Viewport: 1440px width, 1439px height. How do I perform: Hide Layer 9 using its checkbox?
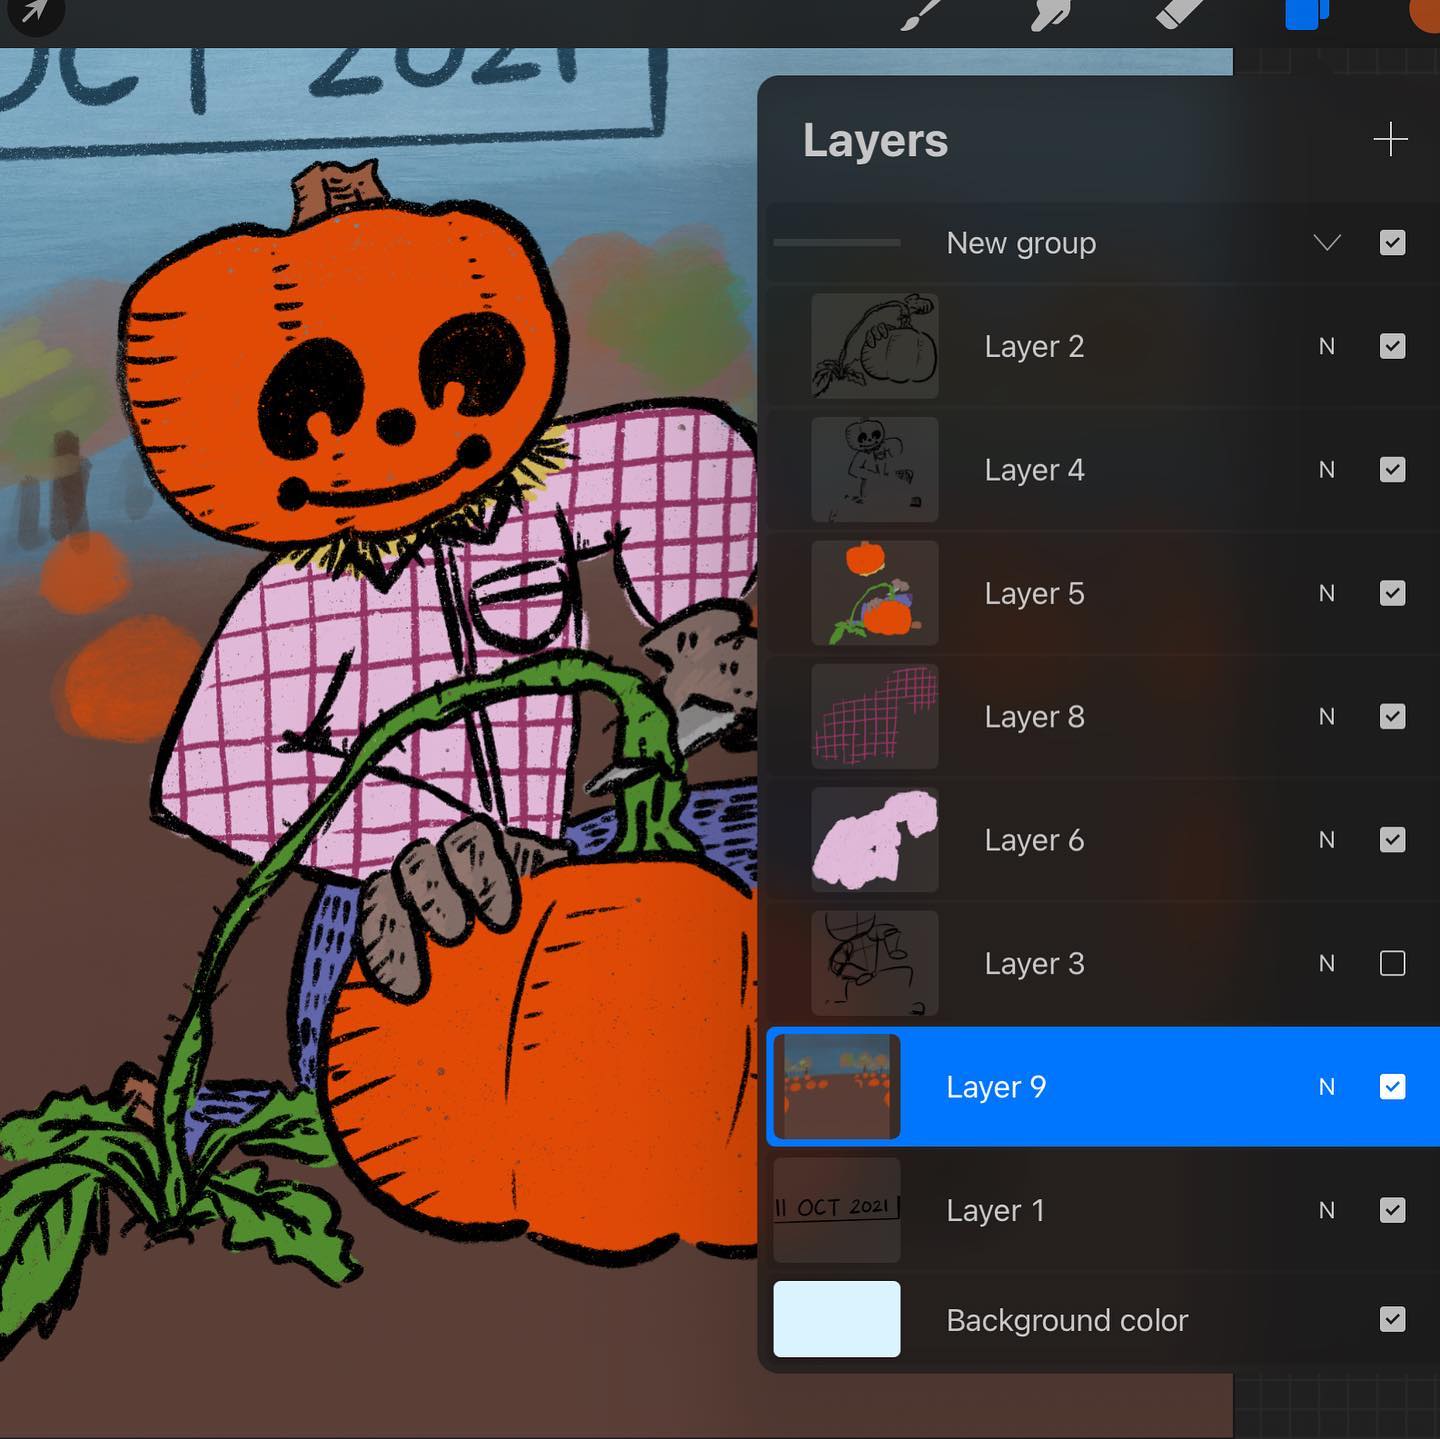point(1392,1087)
